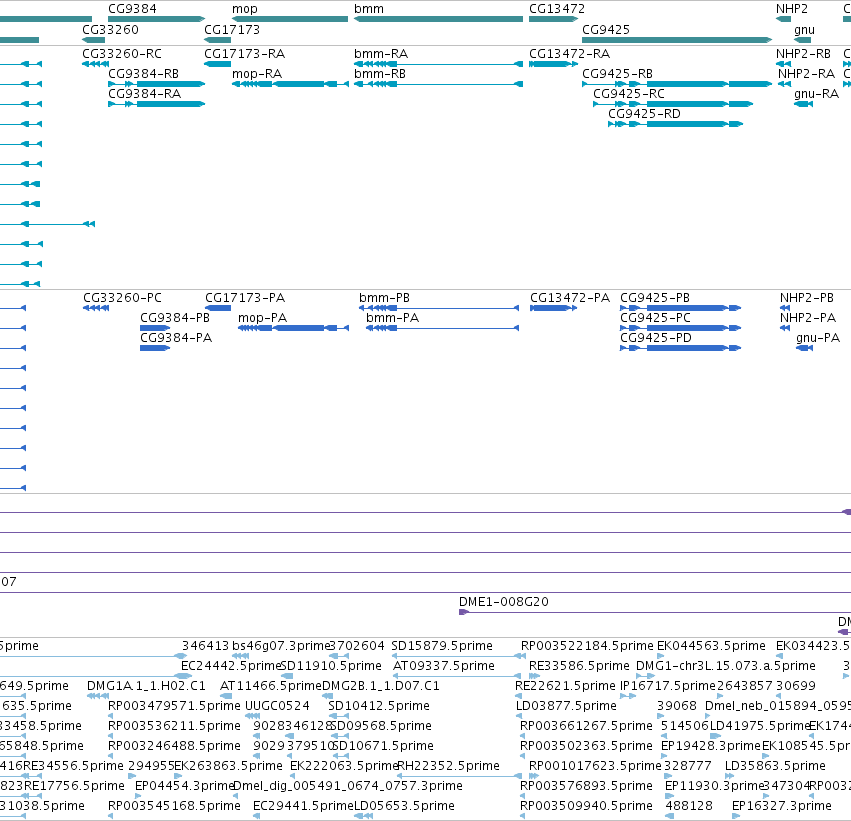Click the NHP2 gene label
Viewport: 851px width, 821px height.
pyautogui.click(x=792, y=9)
